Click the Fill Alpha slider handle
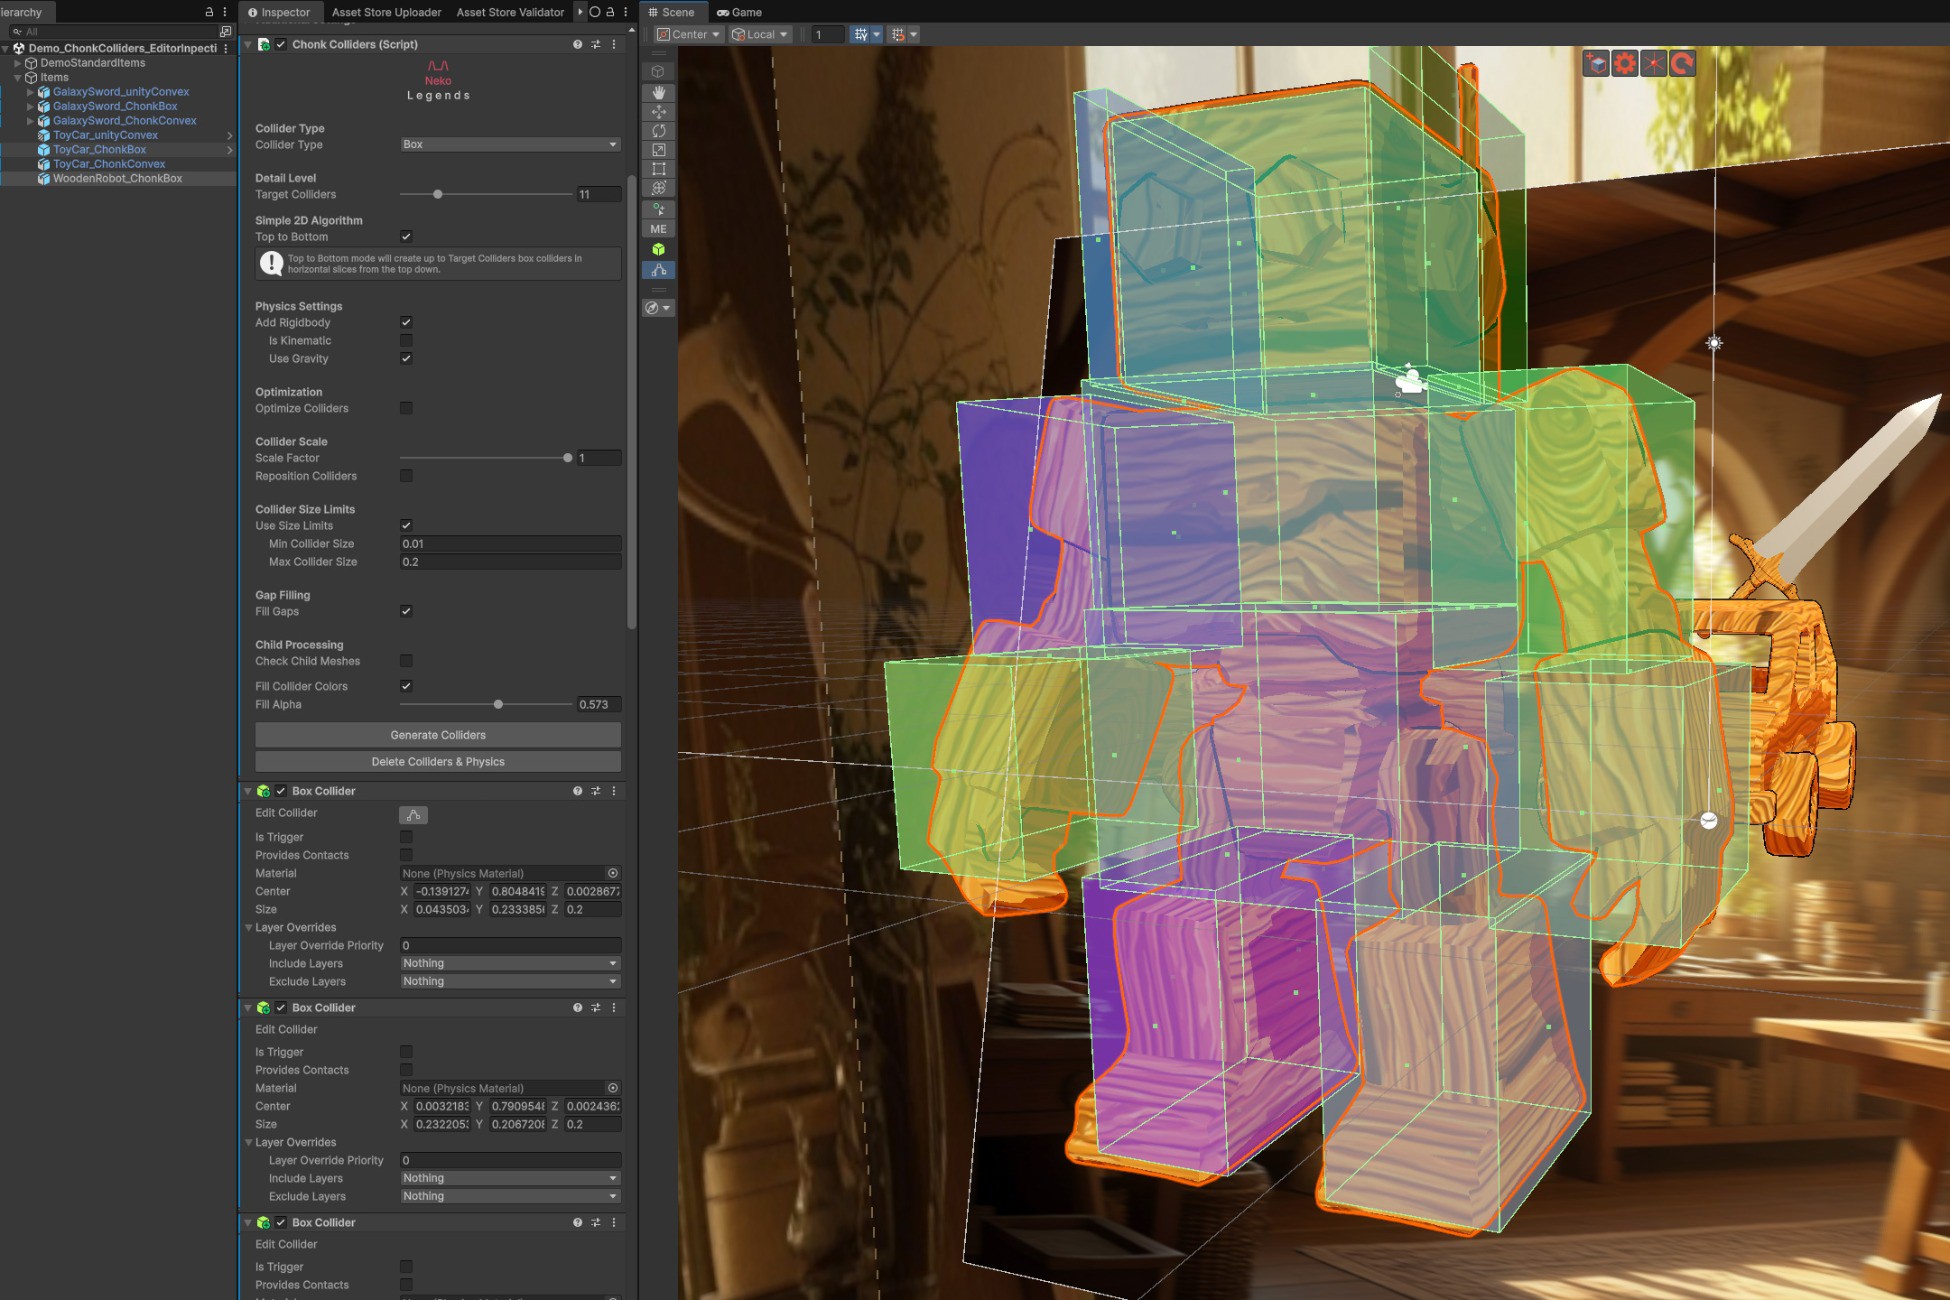The width and height of the screenshot is (1950, 1300). click(x=498, y=704)
